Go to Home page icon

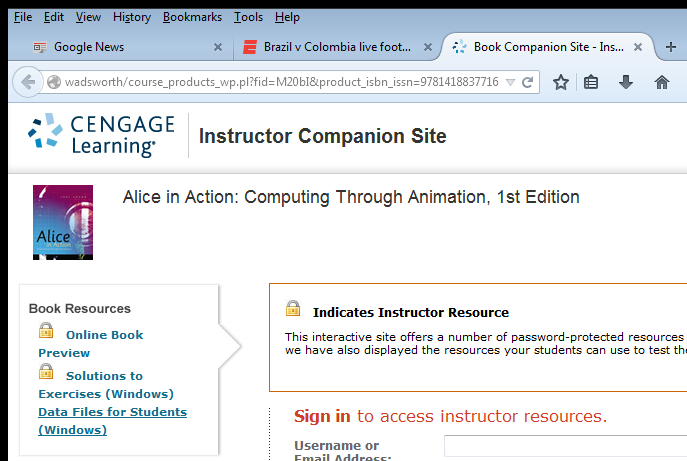point(661,82)
